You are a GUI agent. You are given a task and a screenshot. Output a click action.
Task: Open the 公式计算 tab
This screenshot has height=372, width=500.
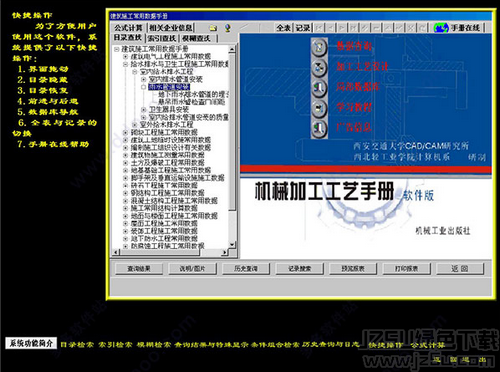click(x=128, y=28)
